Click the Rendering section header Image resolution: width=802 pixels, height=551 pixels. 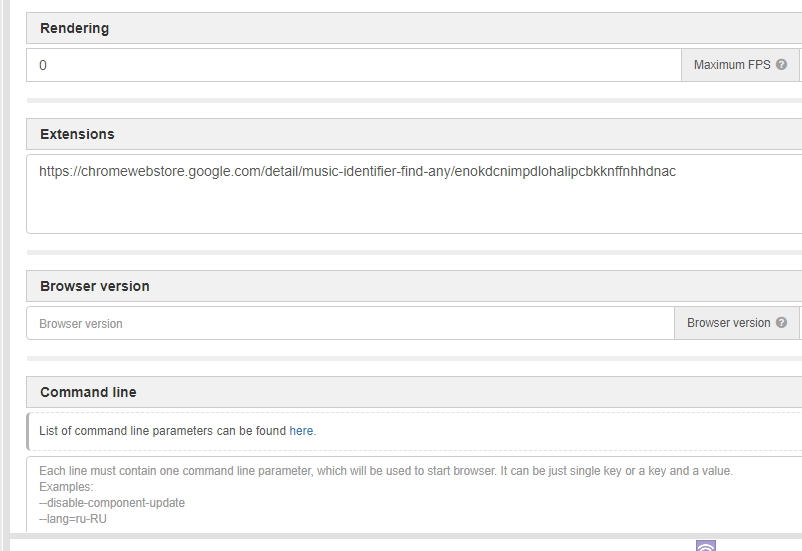tap(414, 28)
